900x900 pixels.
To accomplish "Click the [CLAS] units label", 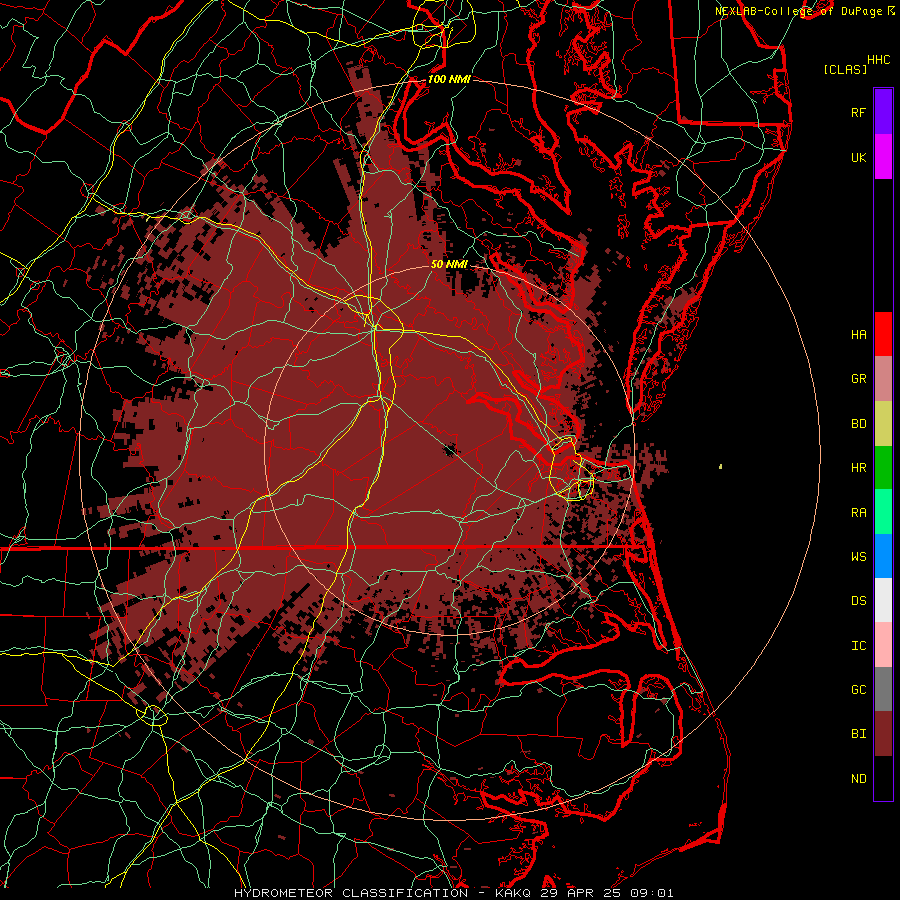I will coord(845,69).
